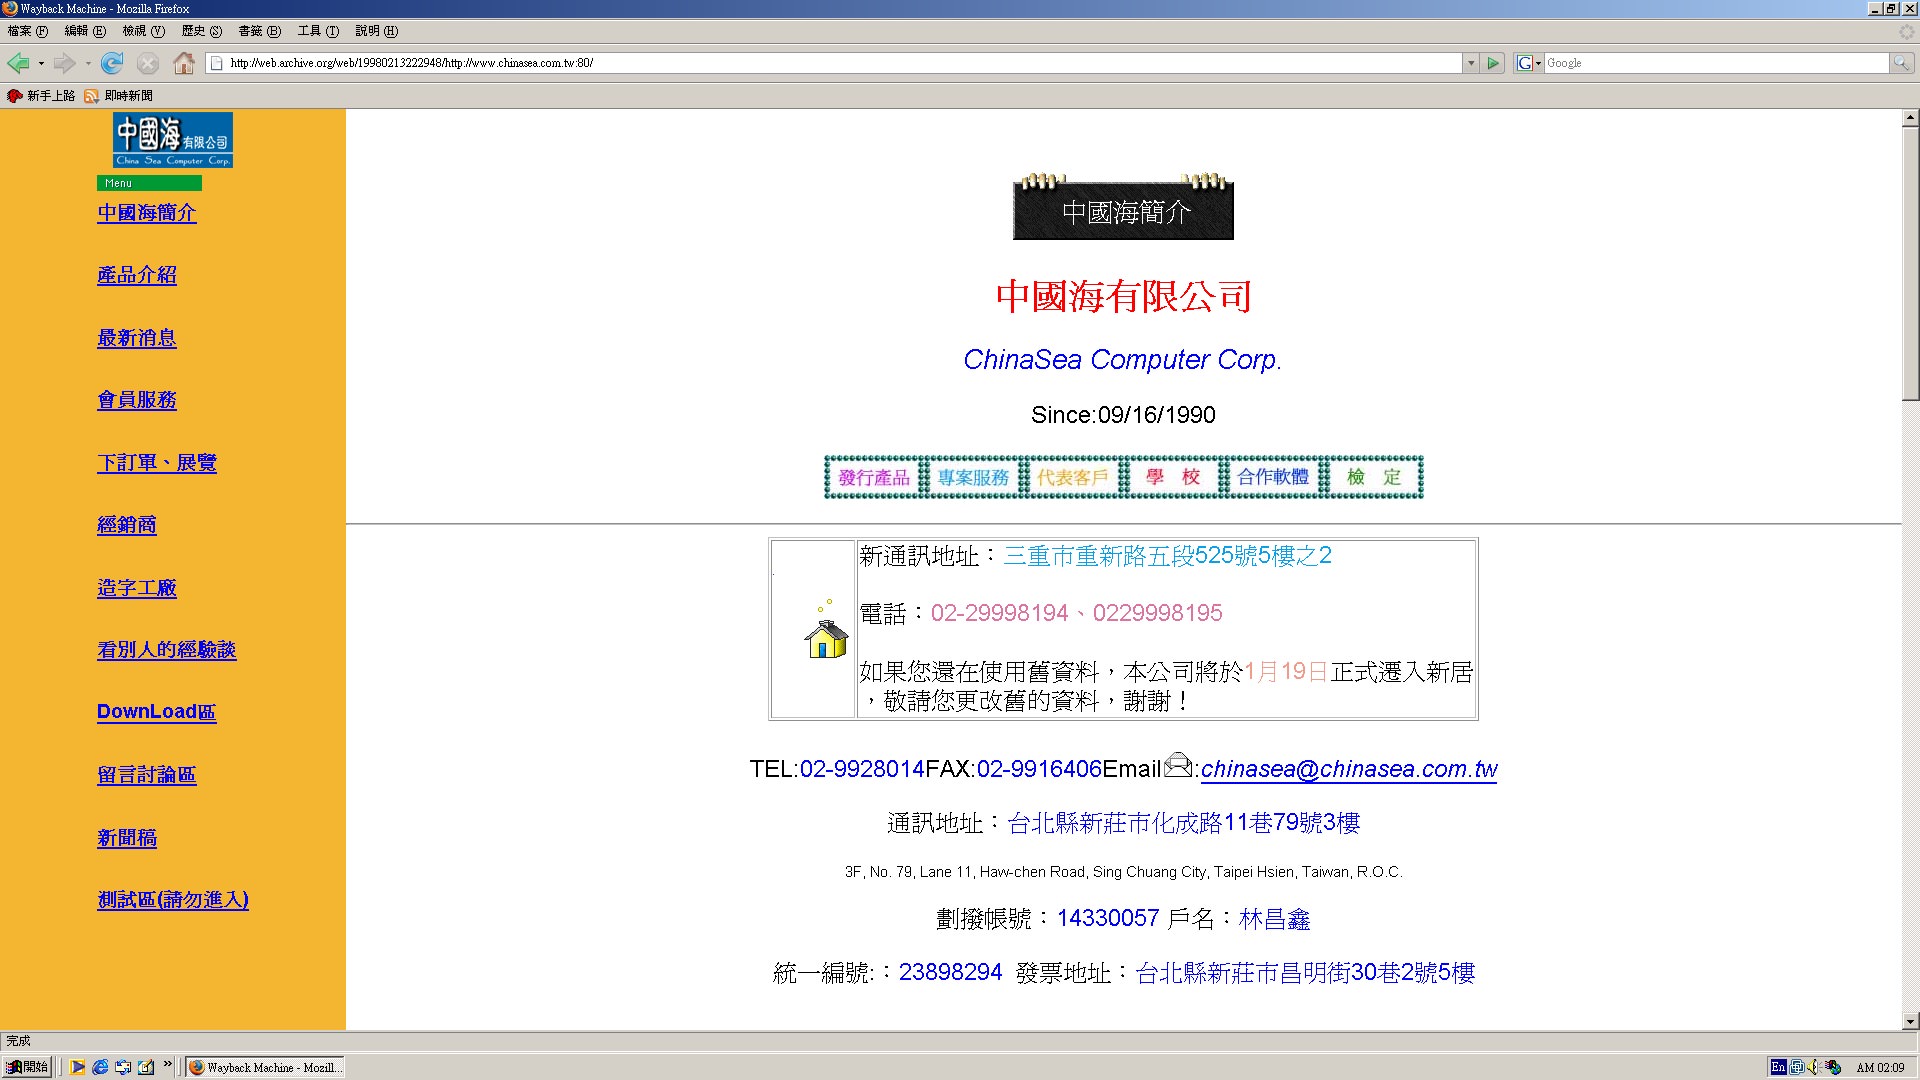1920x1080 pixels.
Task: Click the 即時新聞 RSS bookmark
Action: (119, 96)
